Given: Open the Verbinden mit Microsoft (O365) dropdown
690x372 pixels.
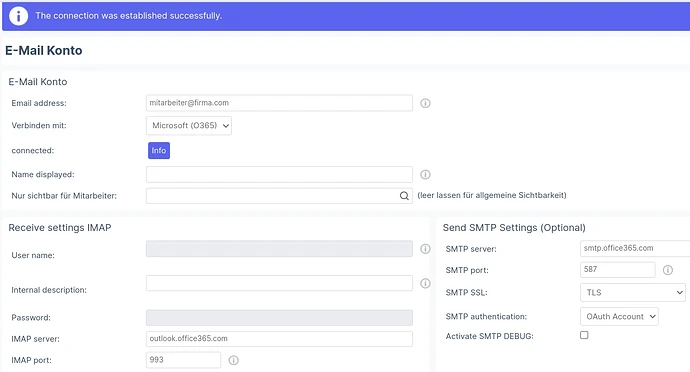Looking at the screenshot, I should click(x=189, y=125).
